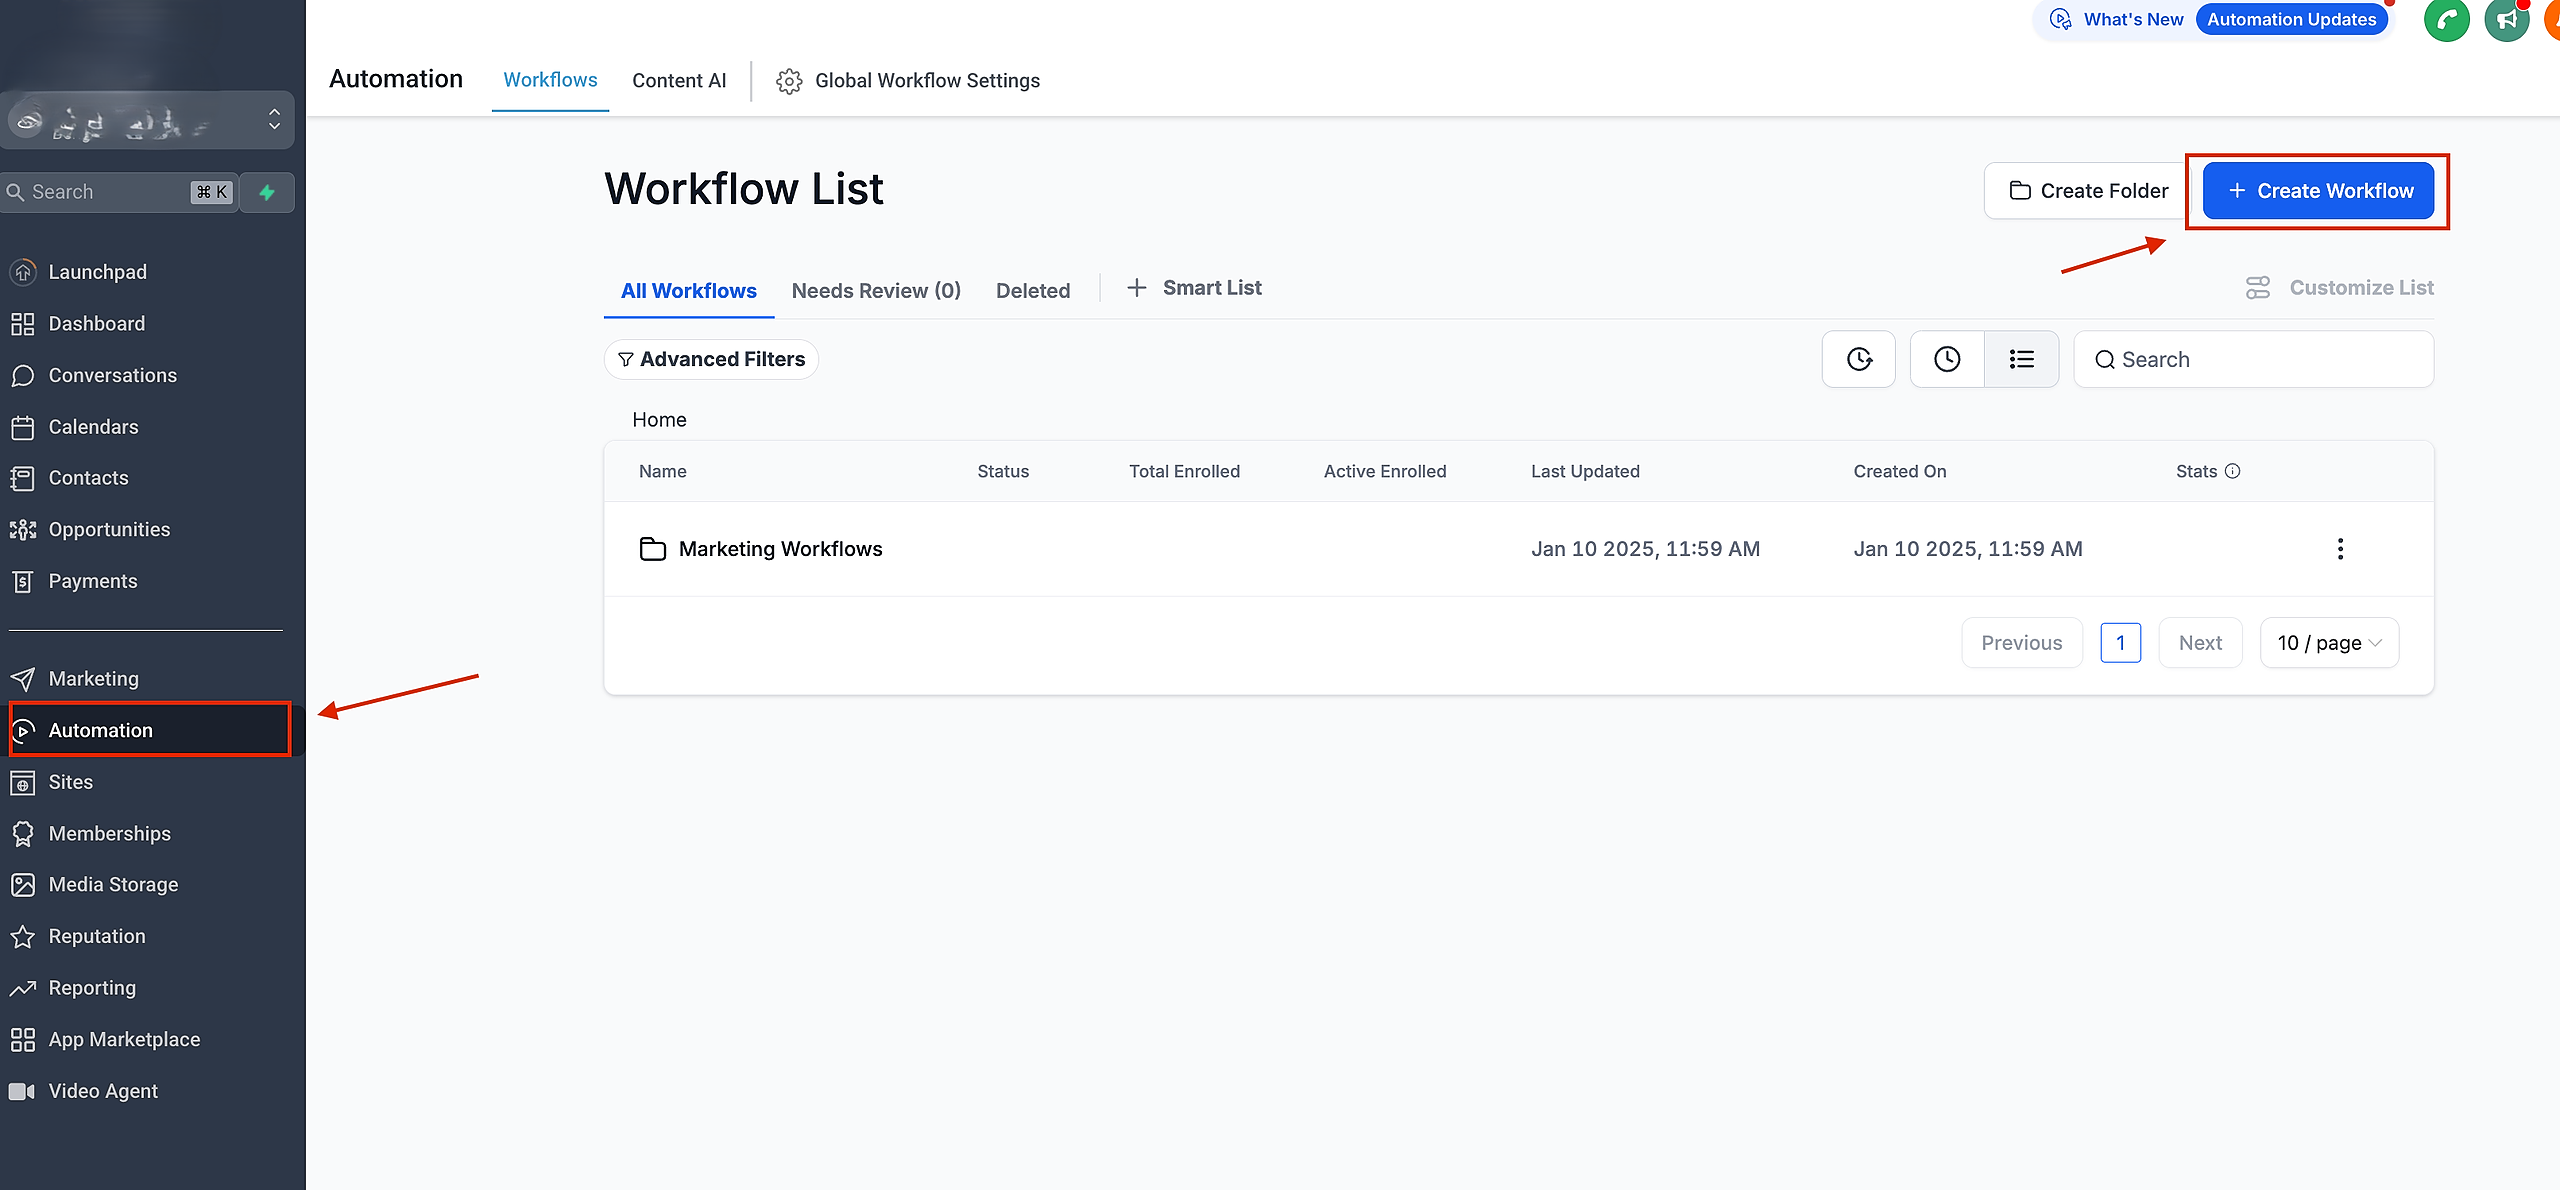
Task: Open the Calendars section
Action: [93, 427]
